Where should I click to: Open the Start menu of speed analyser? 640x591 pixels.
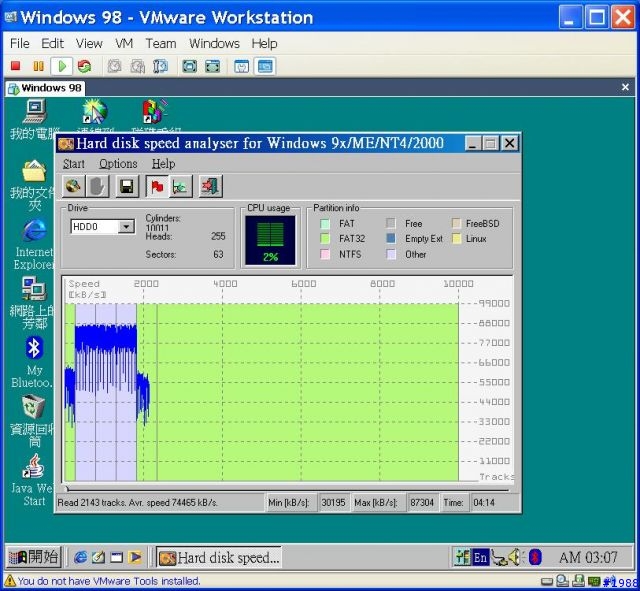(73, 164)
